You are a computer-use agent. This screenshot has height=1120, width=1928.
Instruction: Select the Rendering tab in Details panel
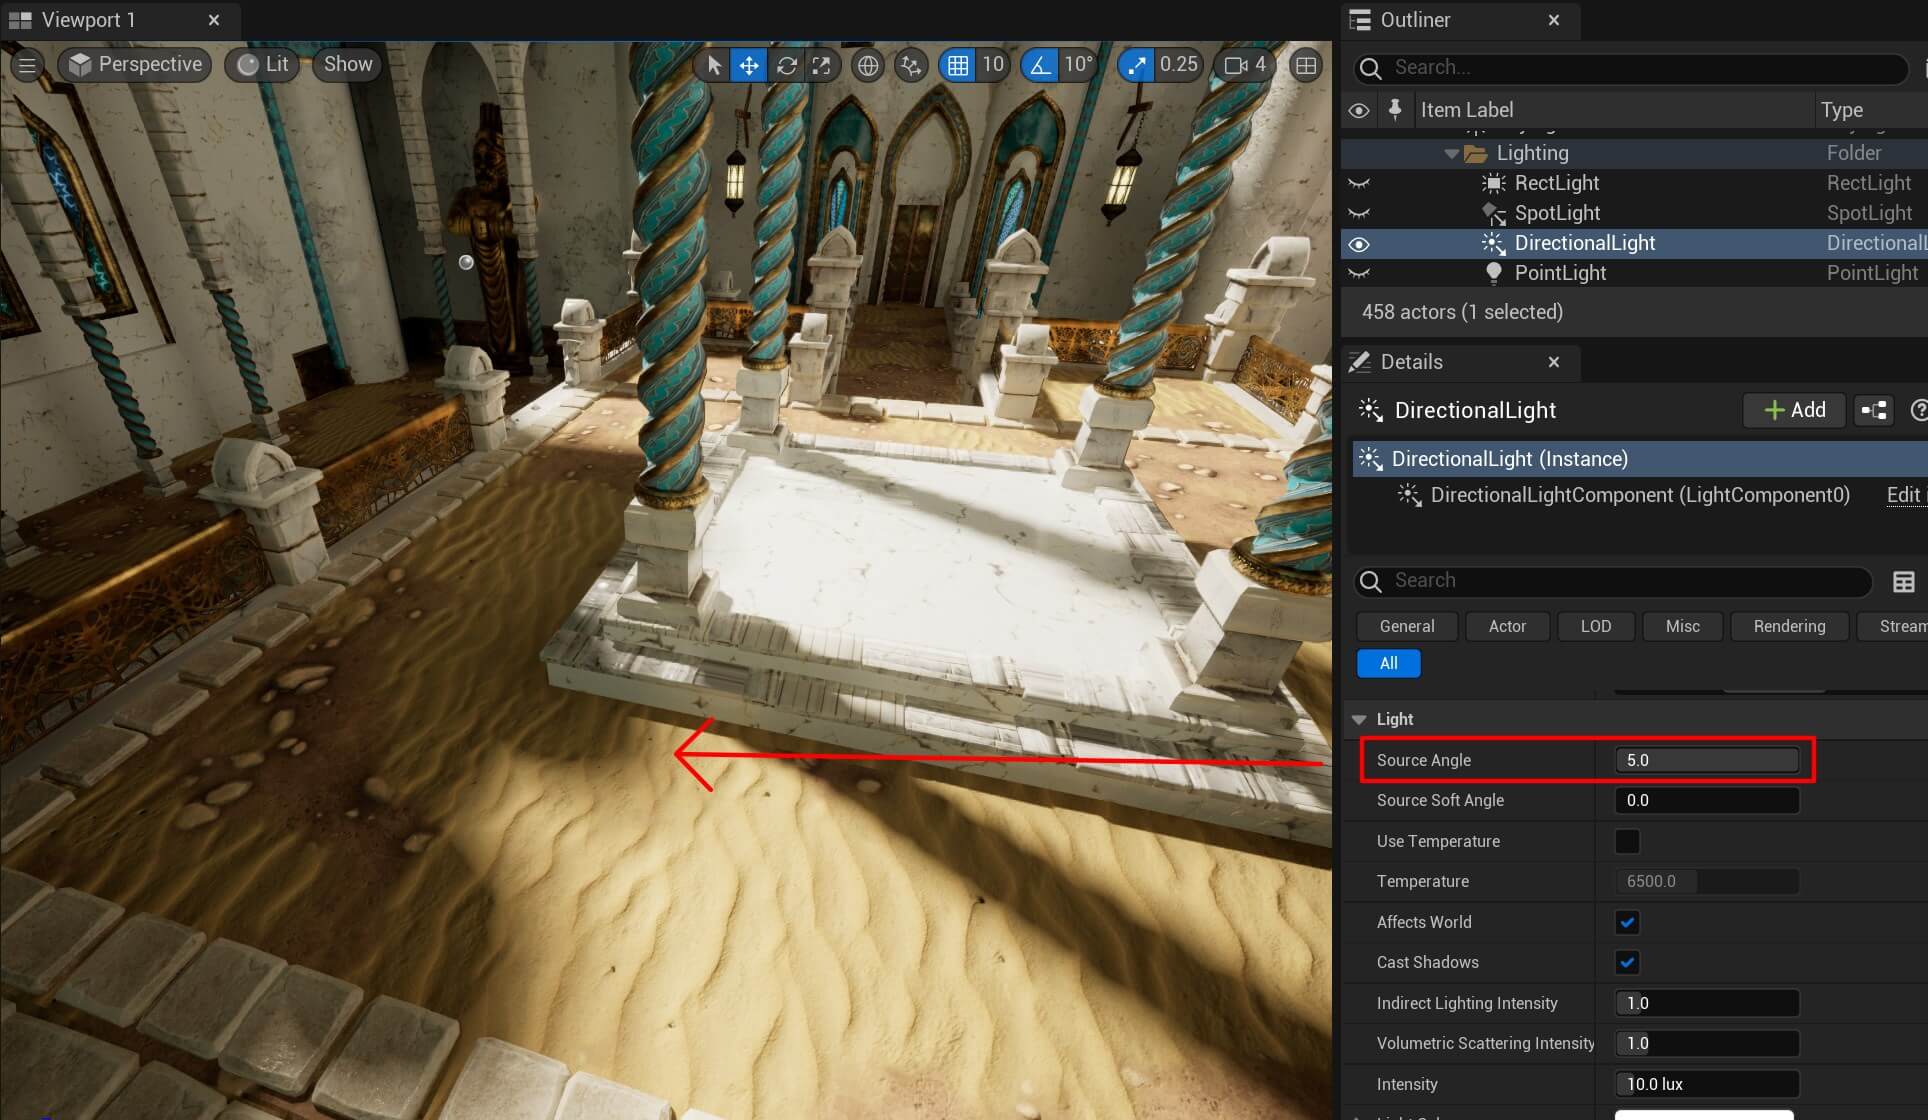tap(1789, 625)
